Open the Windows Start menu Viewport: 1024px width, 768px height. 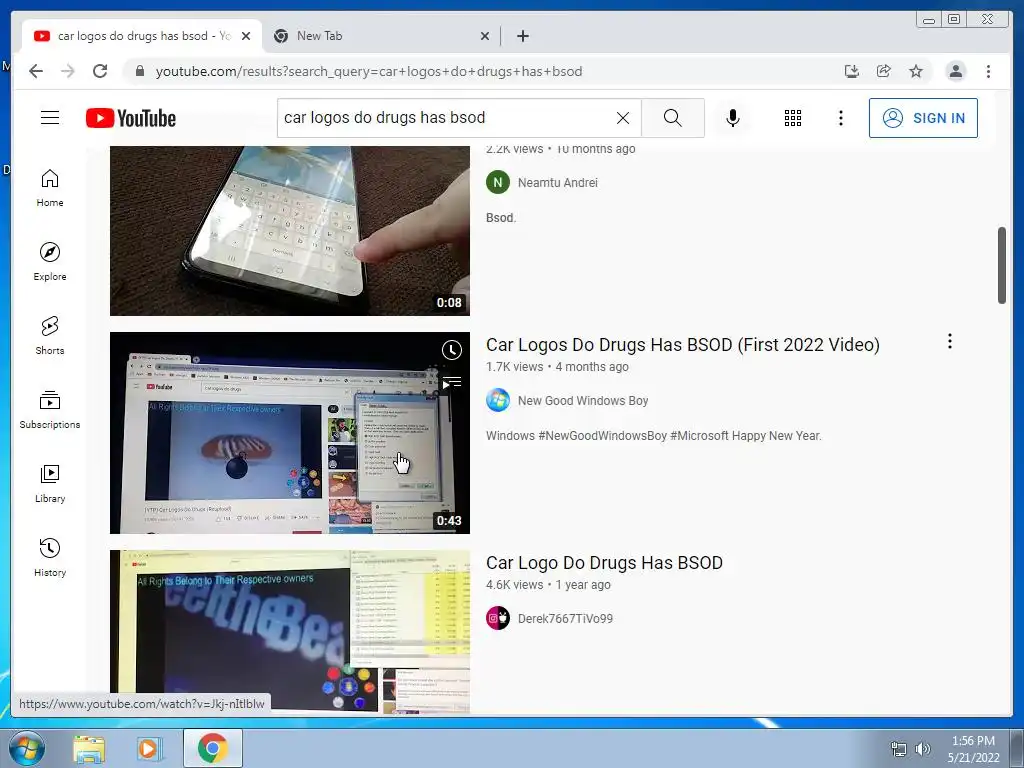(x=27, y=748)
